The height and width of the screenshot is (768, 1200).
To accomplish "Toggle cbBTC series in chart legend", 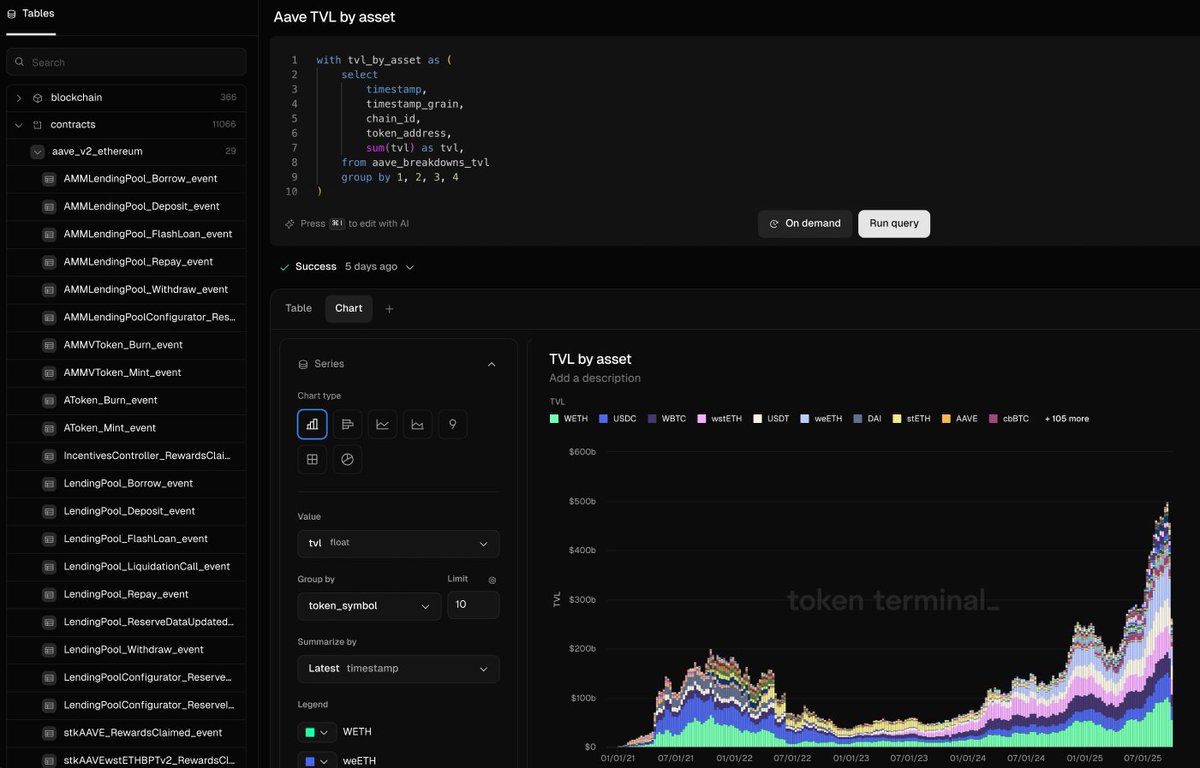I will pyautogui.click(x=1009, y=419).
